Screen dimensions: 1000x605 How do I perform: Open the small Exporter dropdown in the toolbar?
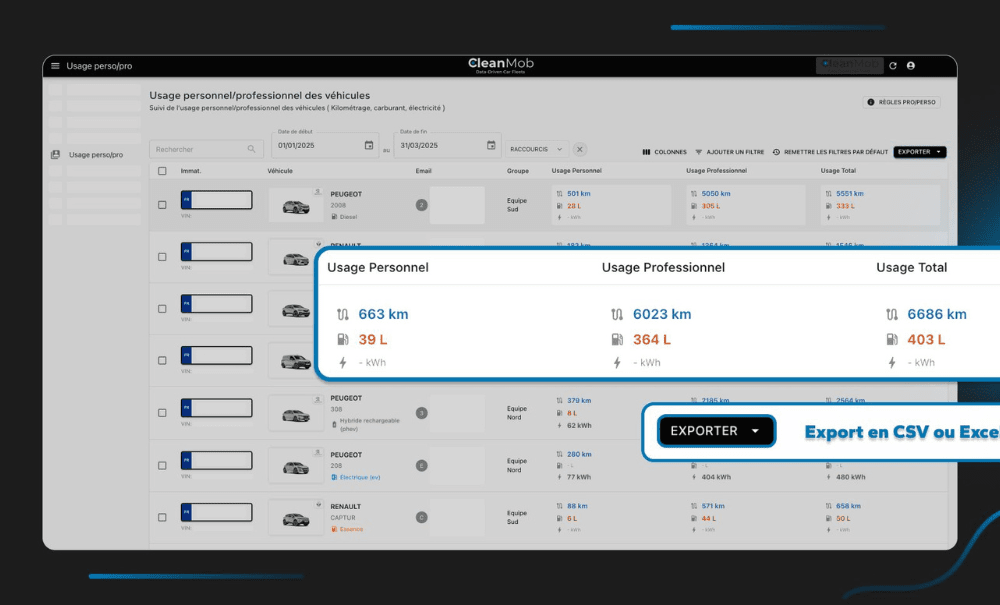[x=919, y=152]
